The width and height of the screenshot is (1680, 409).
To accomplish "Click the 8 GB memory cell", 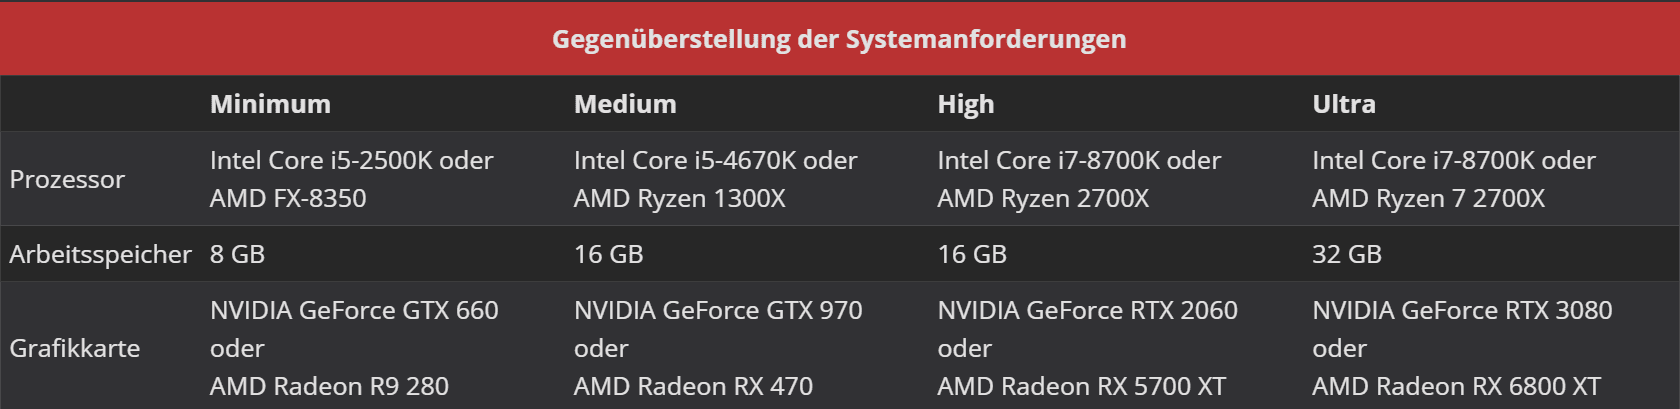I will point(237,254).
